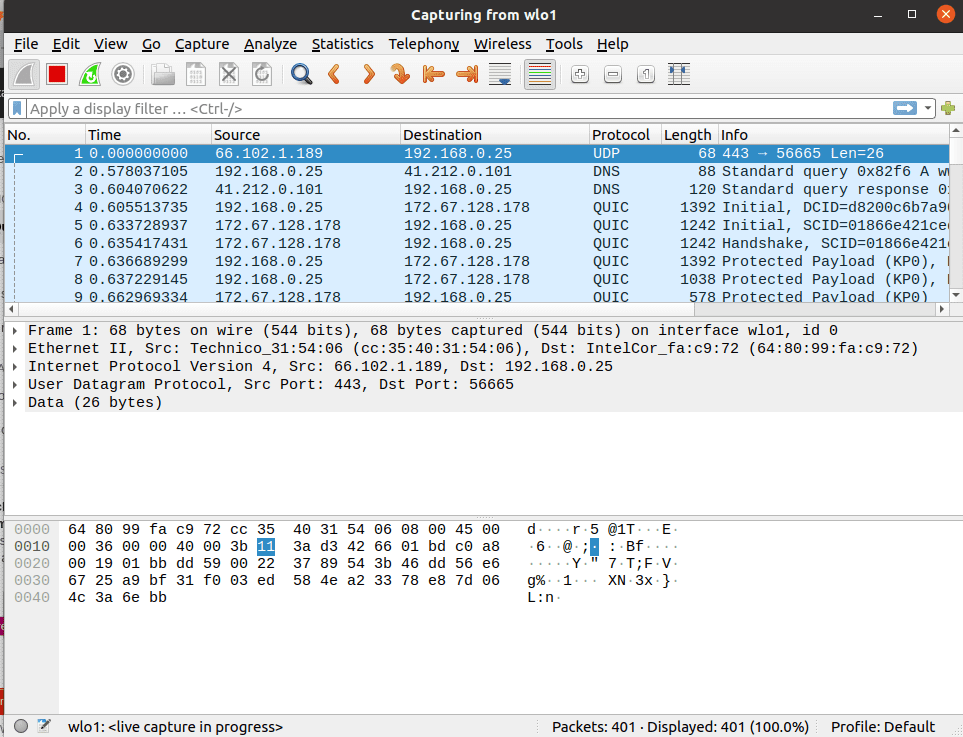Open the Go menu

point(151,44)
